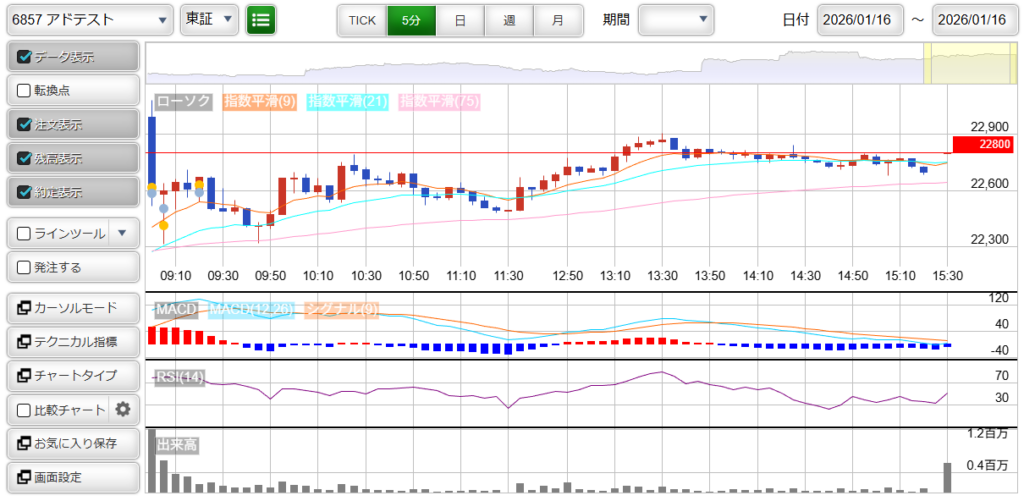
Task: Open 画面設定 screen settings
Action: pos(71,477)
